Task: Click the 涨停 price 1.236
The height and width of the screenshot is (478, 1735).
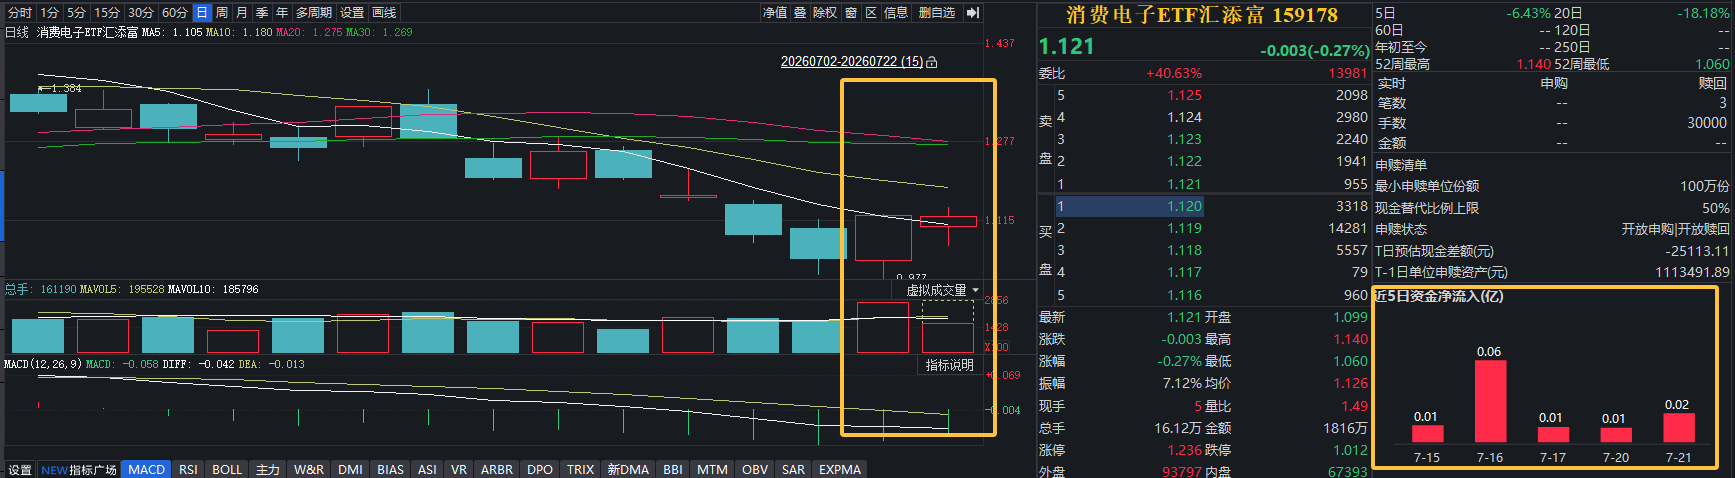Action: pyautogui.click(x=1185, y=451)
